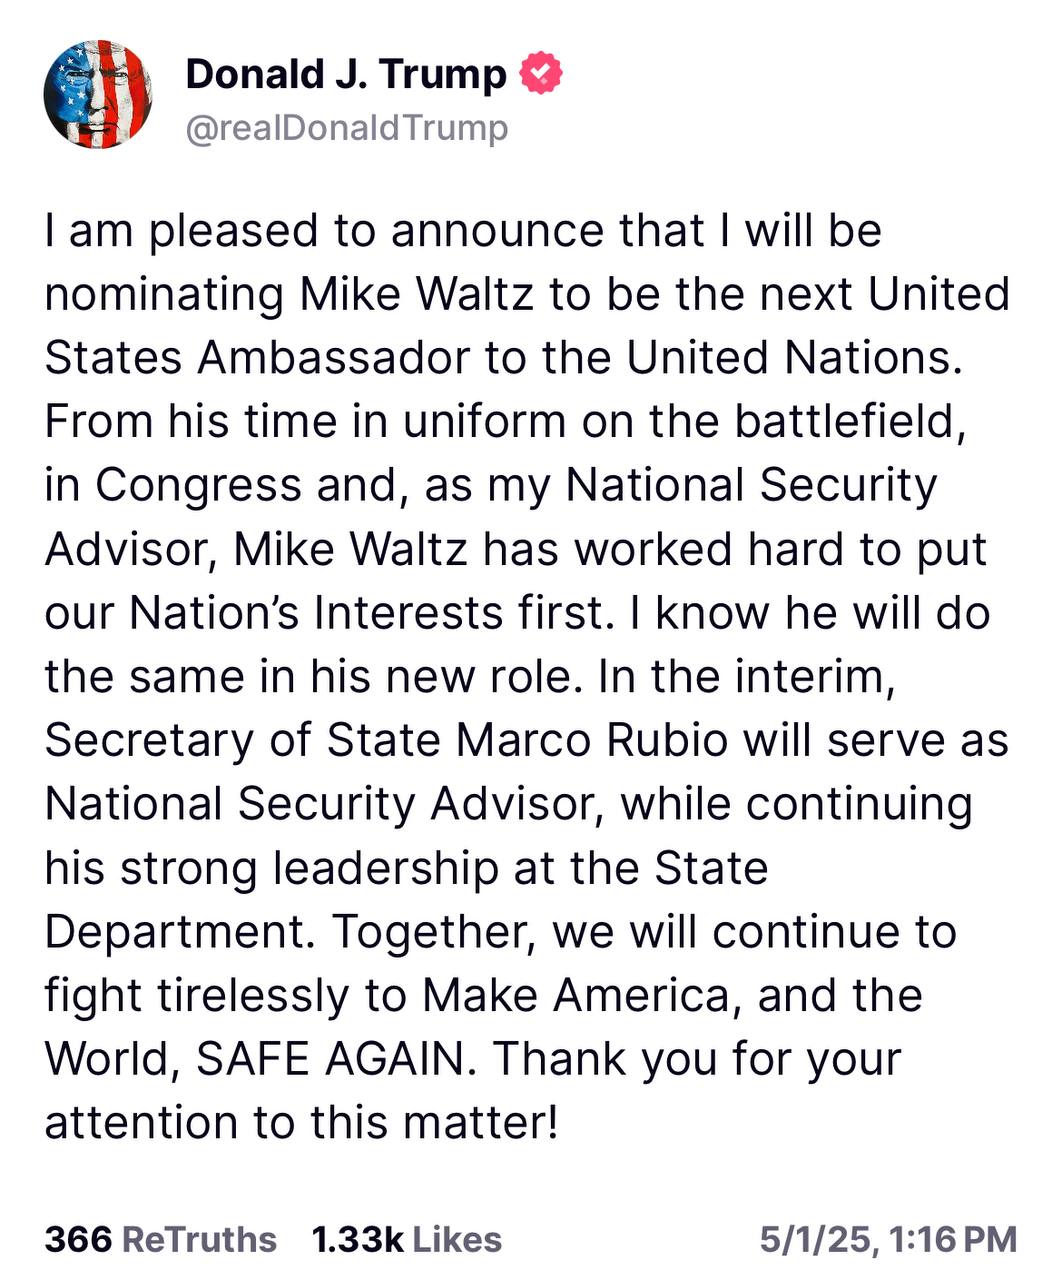View the 366 ReTruths list

pos(160,1239)
